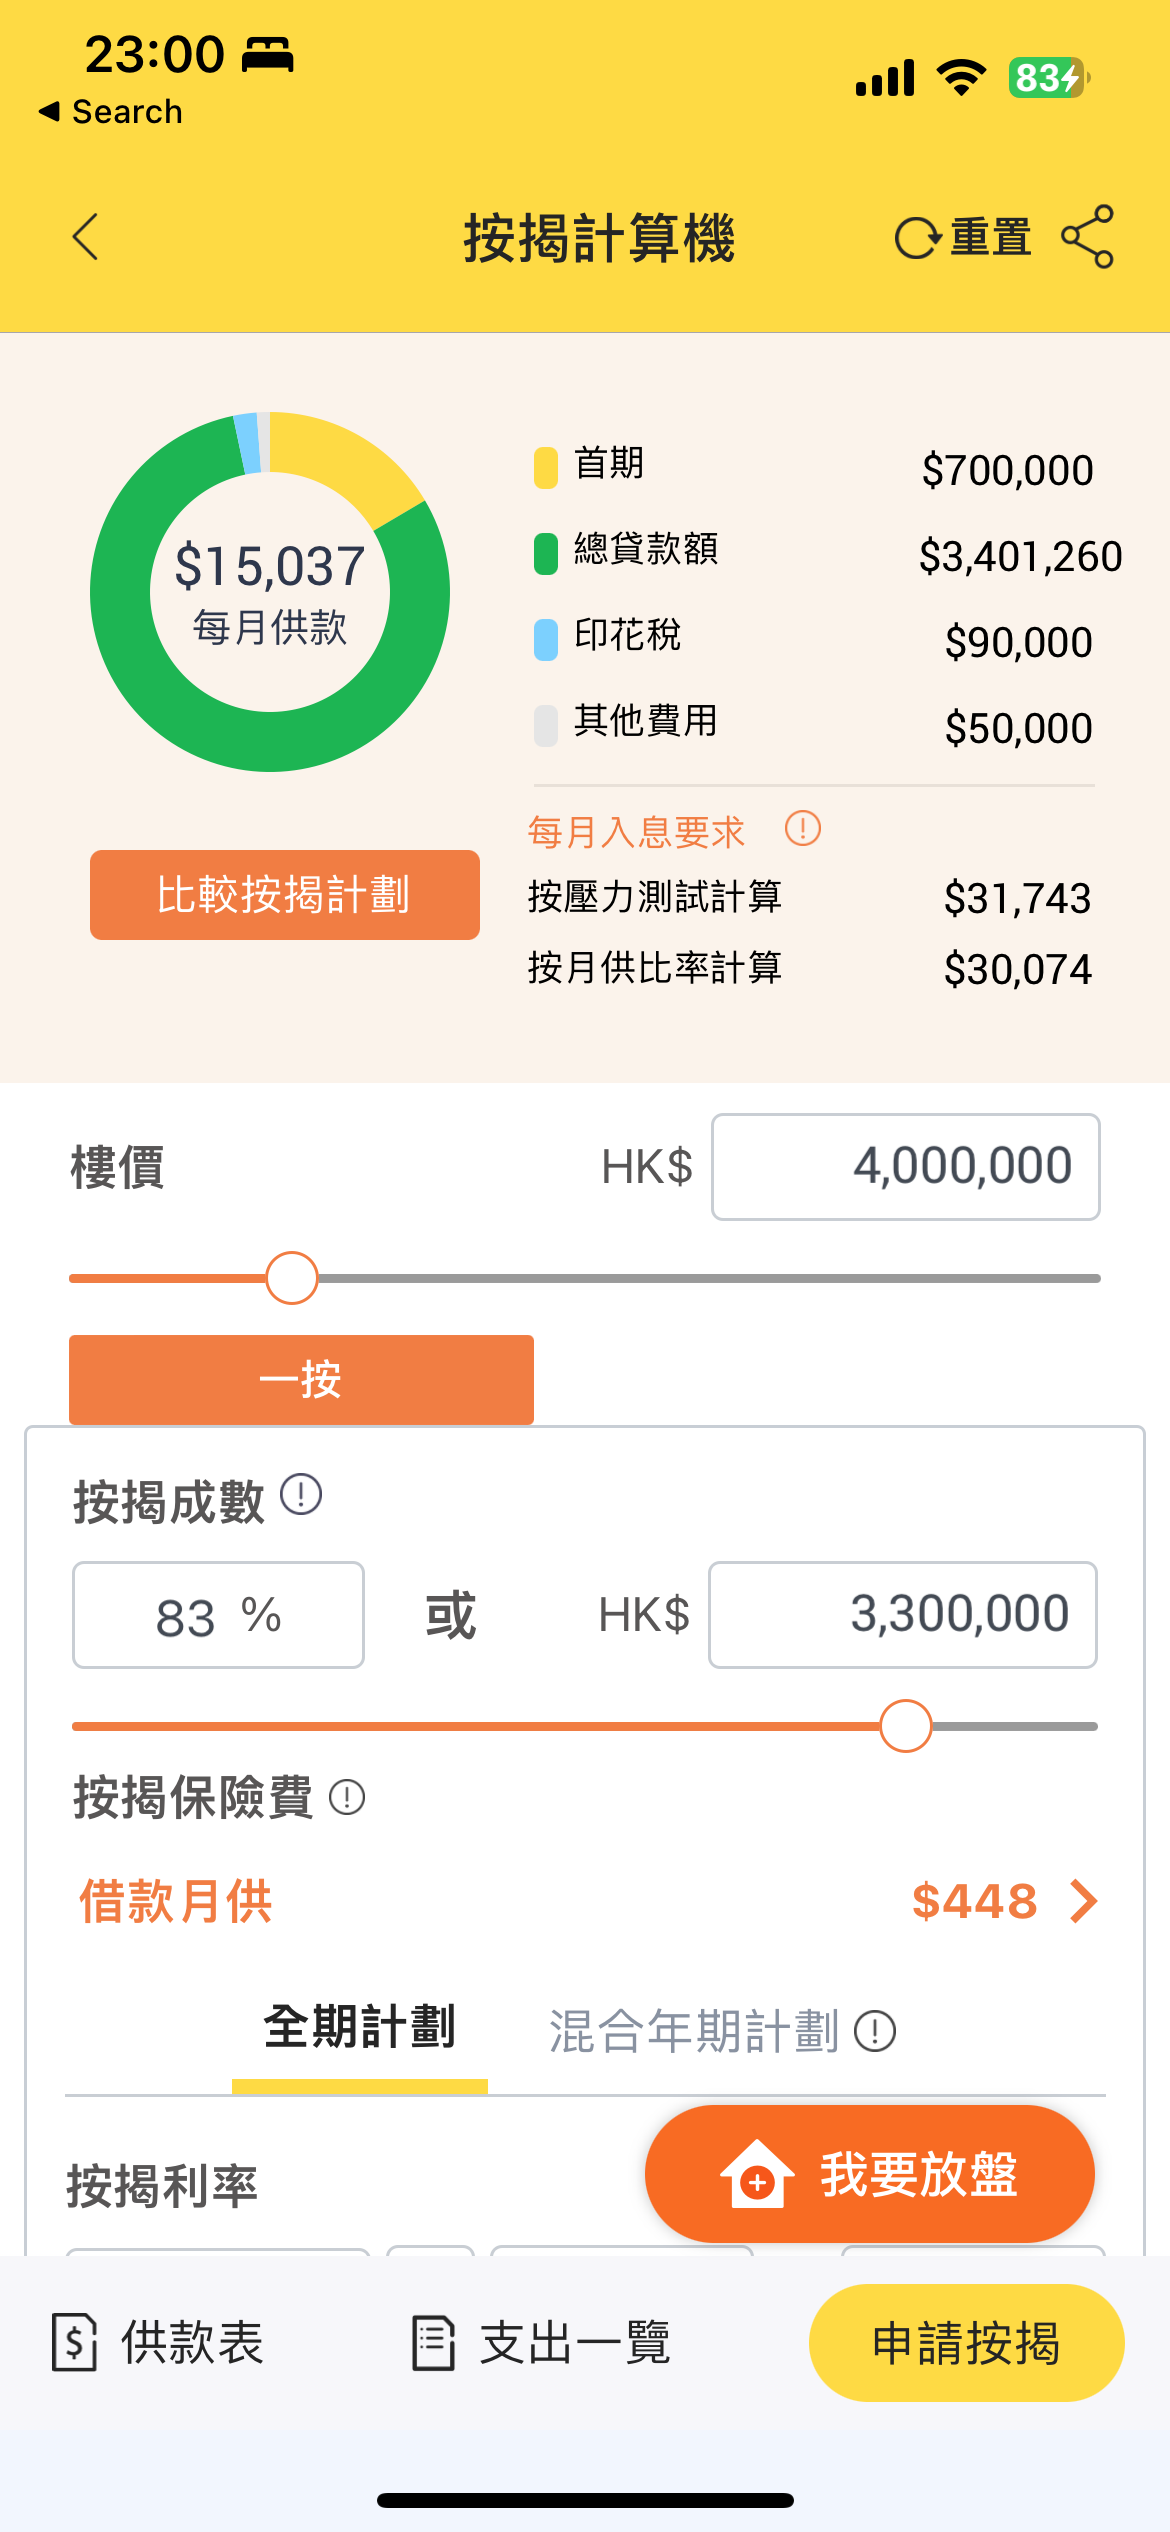
Task: Tap 申請按揭 apply button
Action: [966, 2343]
